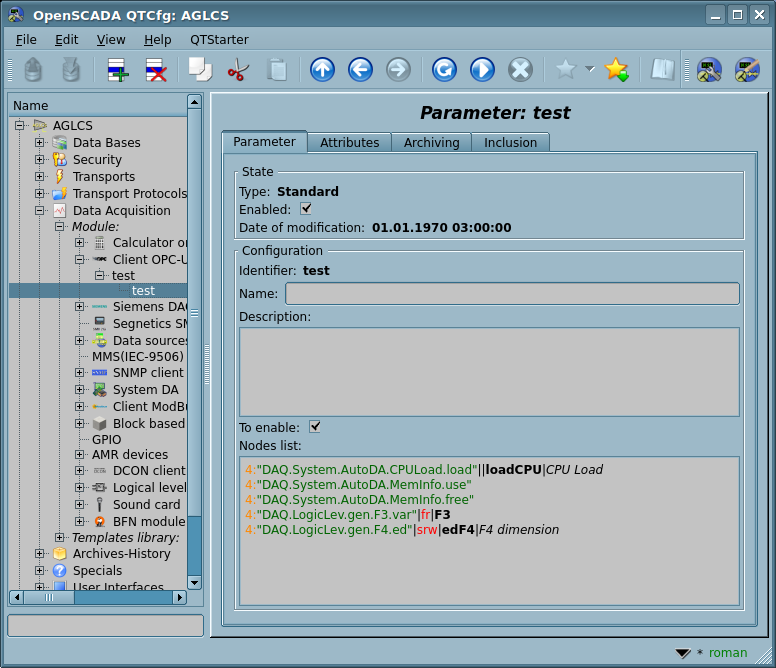Click the Name input field
The height and width of the screenshot is (668, 776).
click(512, 293)
